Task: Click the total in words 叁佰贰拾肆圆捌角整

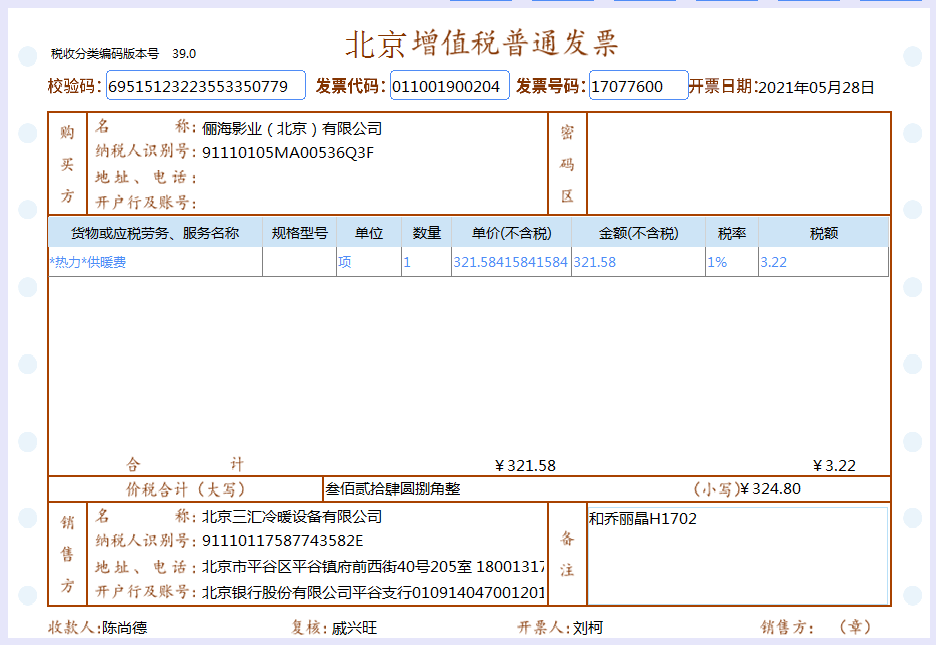Action: tap(393, 489)
